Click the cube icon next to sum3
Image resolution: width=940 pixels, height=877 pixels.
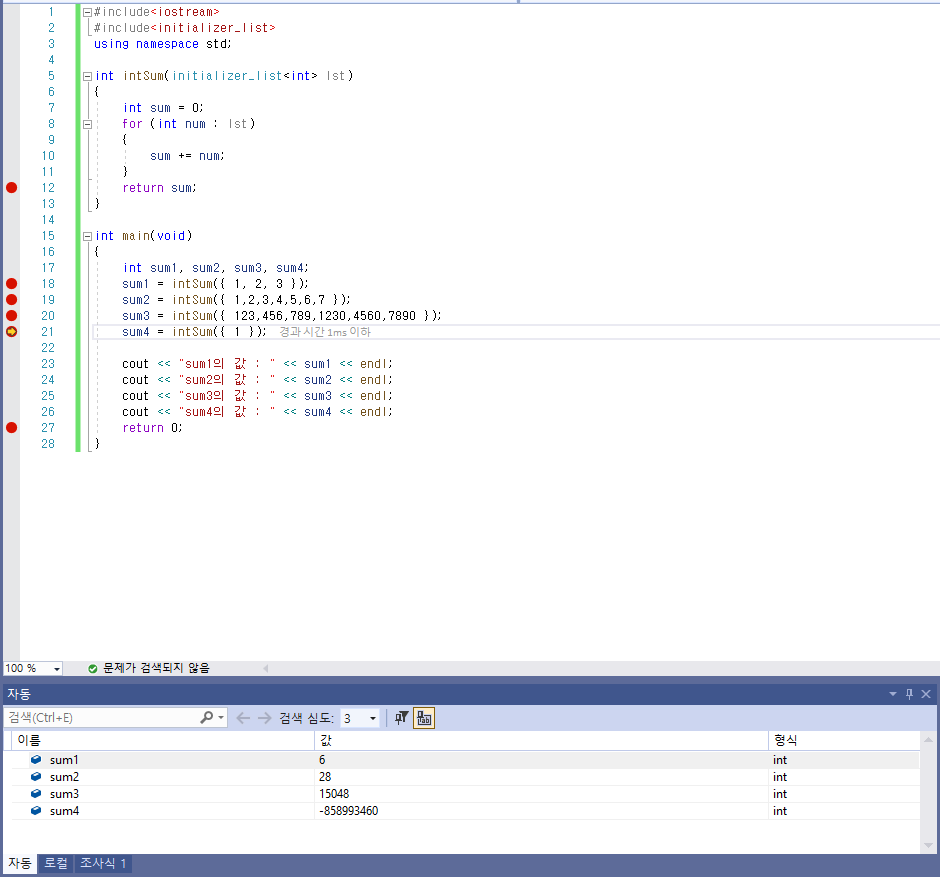(x=36, y=793)
